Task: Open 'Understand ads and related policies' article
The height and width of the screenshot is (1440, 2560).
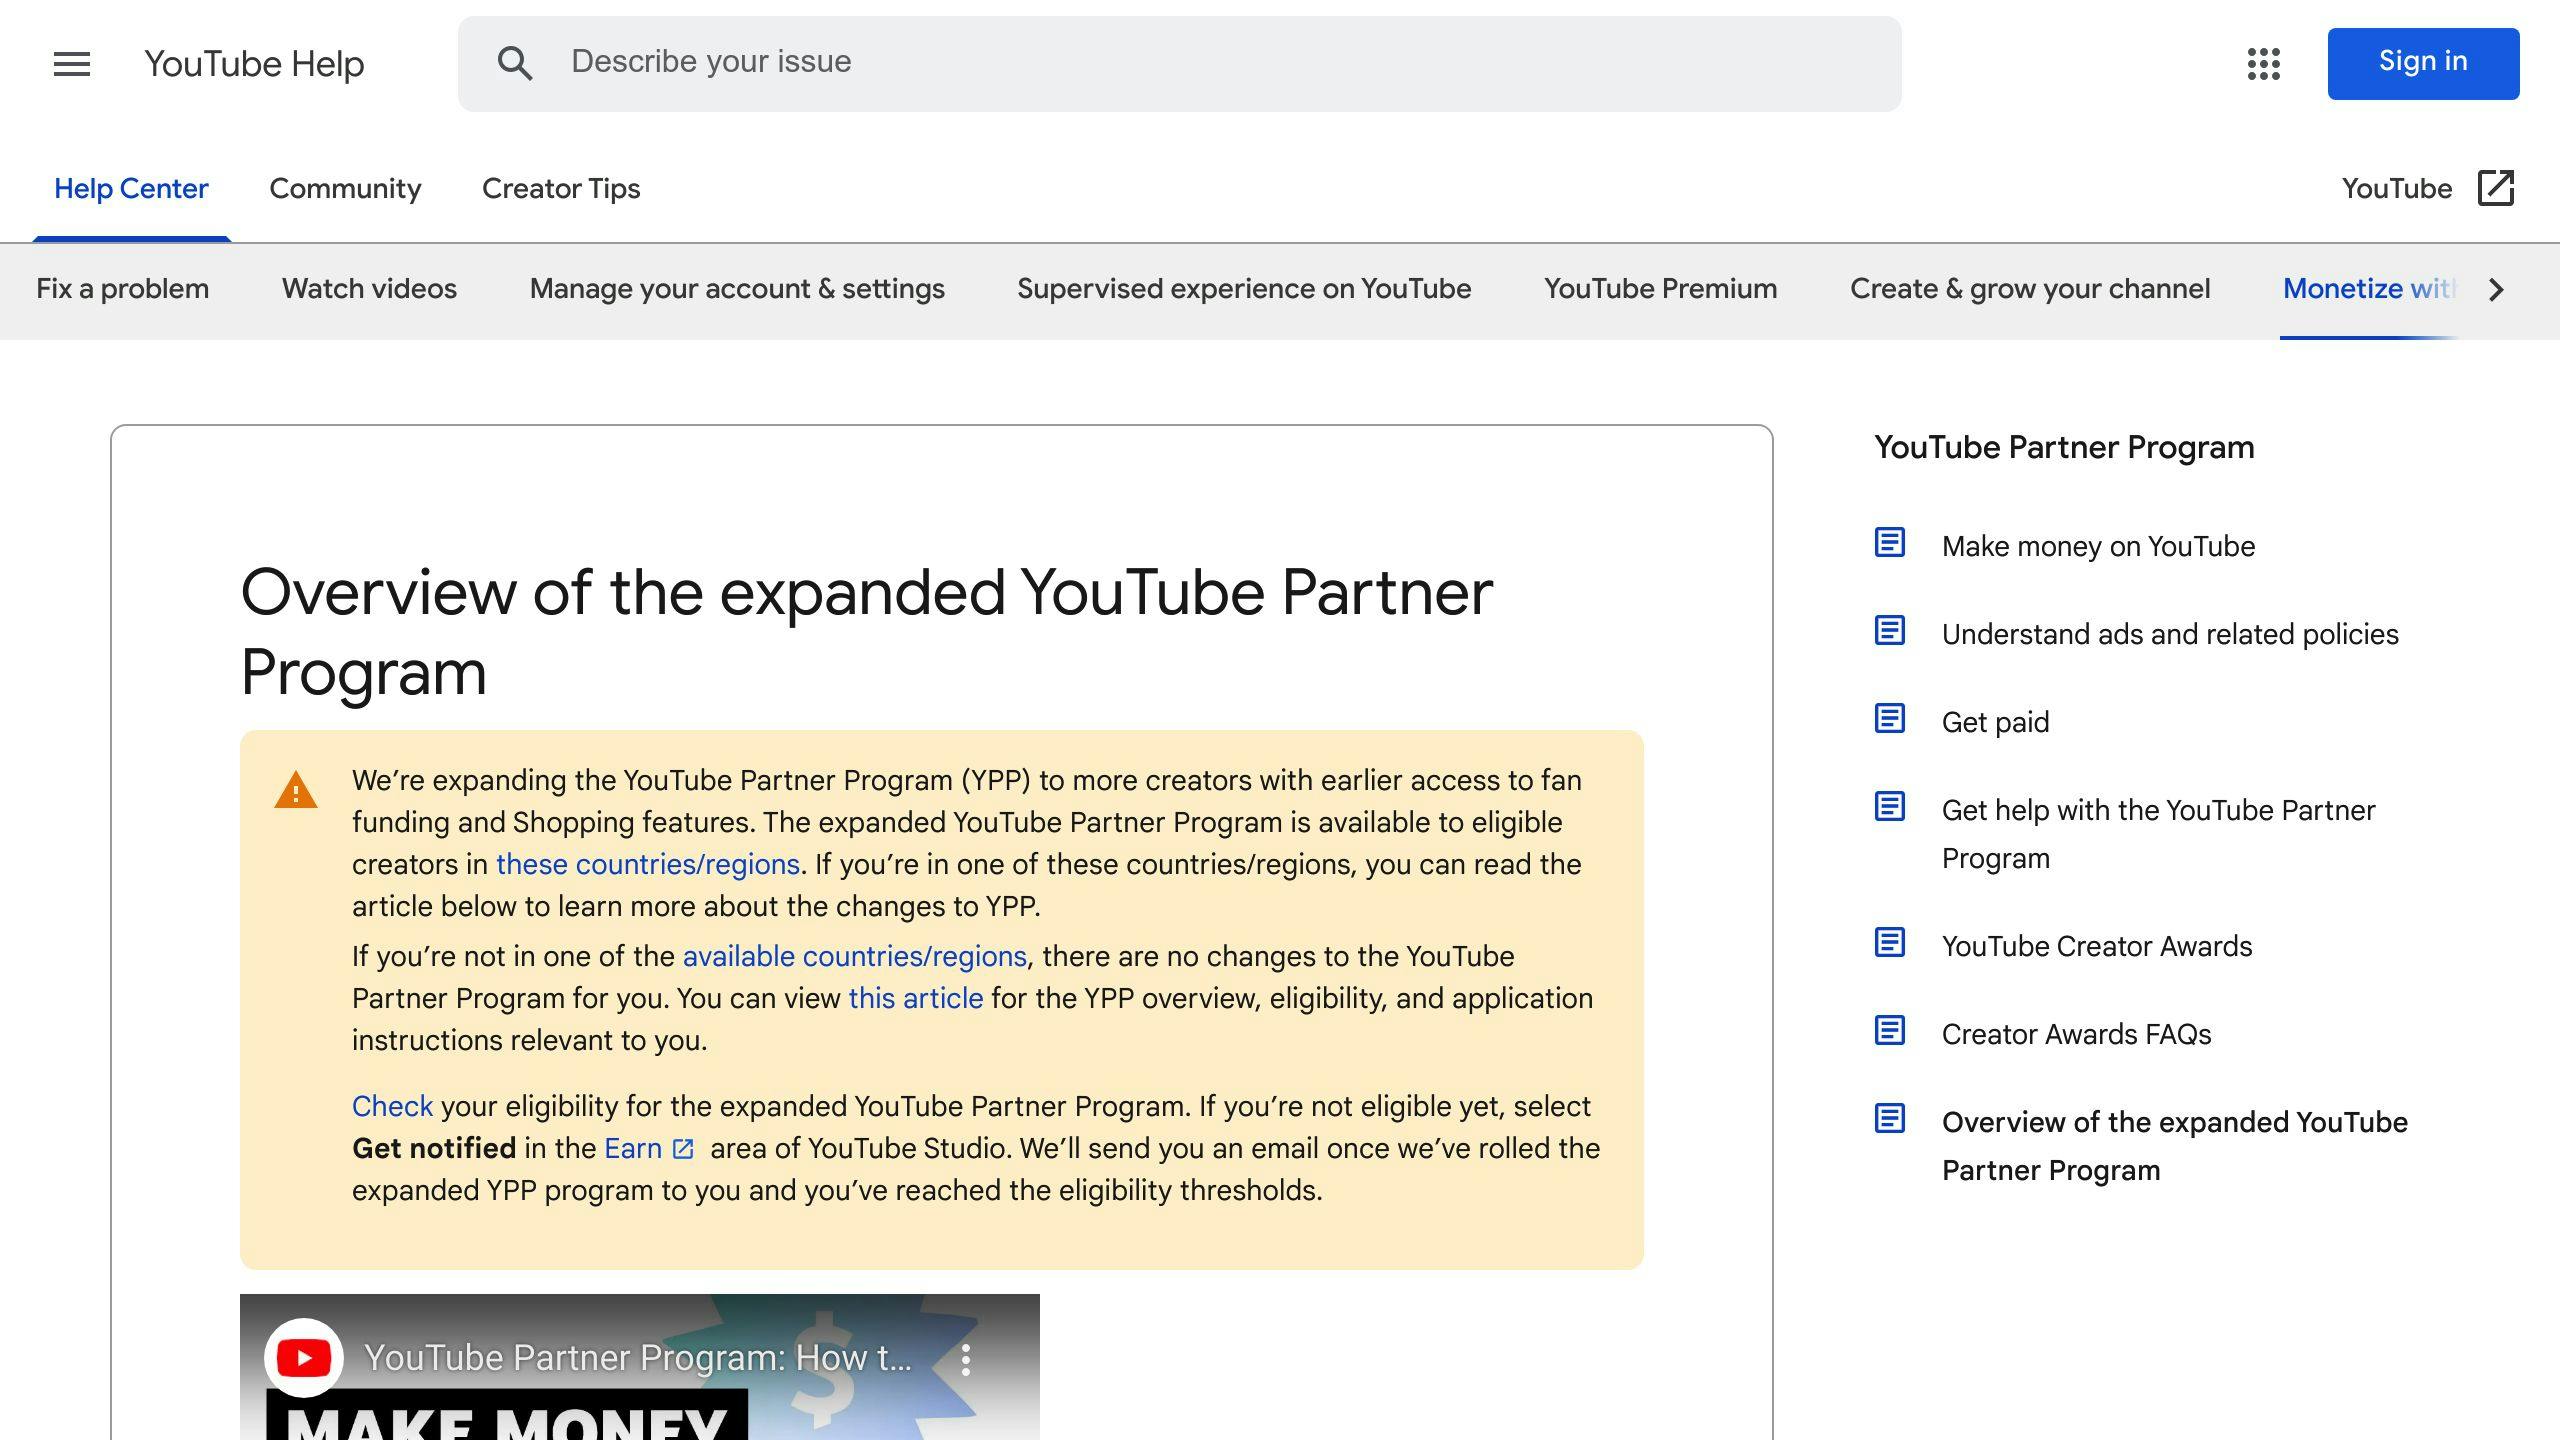Action: tap(2170, 634)
